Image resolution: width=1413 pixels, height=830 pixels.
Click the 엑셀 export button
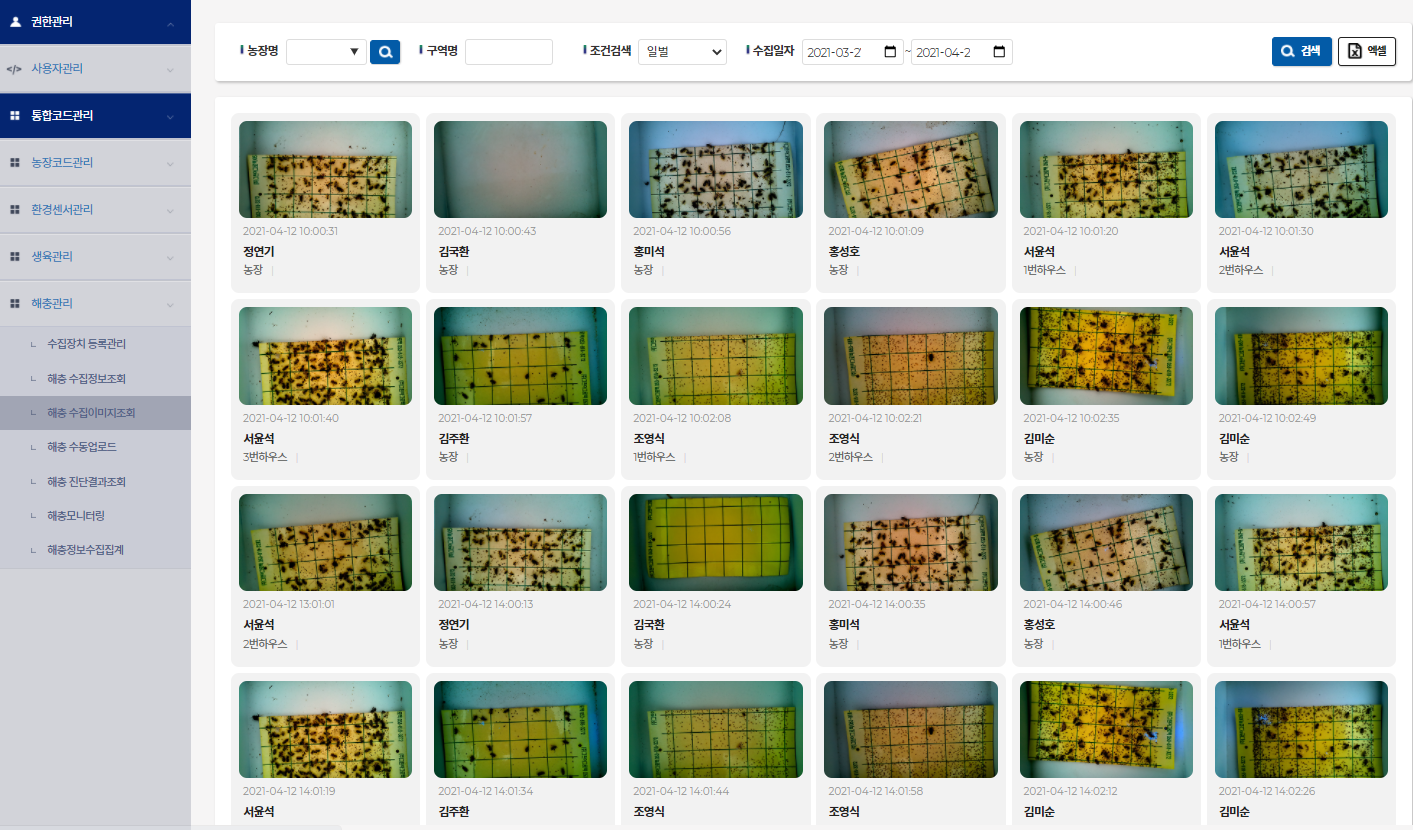pos(1366,52)
